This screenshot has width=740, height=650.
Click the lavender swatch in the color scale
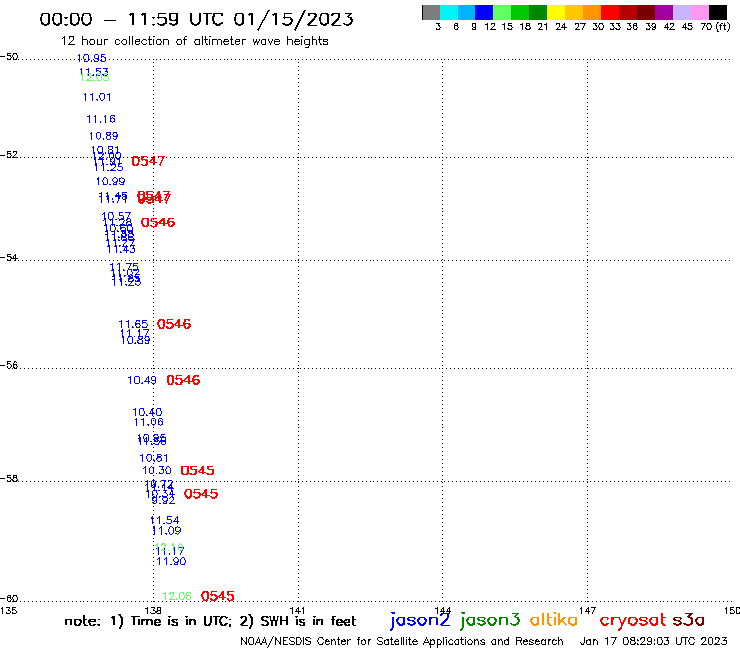[x=681, y=12]
